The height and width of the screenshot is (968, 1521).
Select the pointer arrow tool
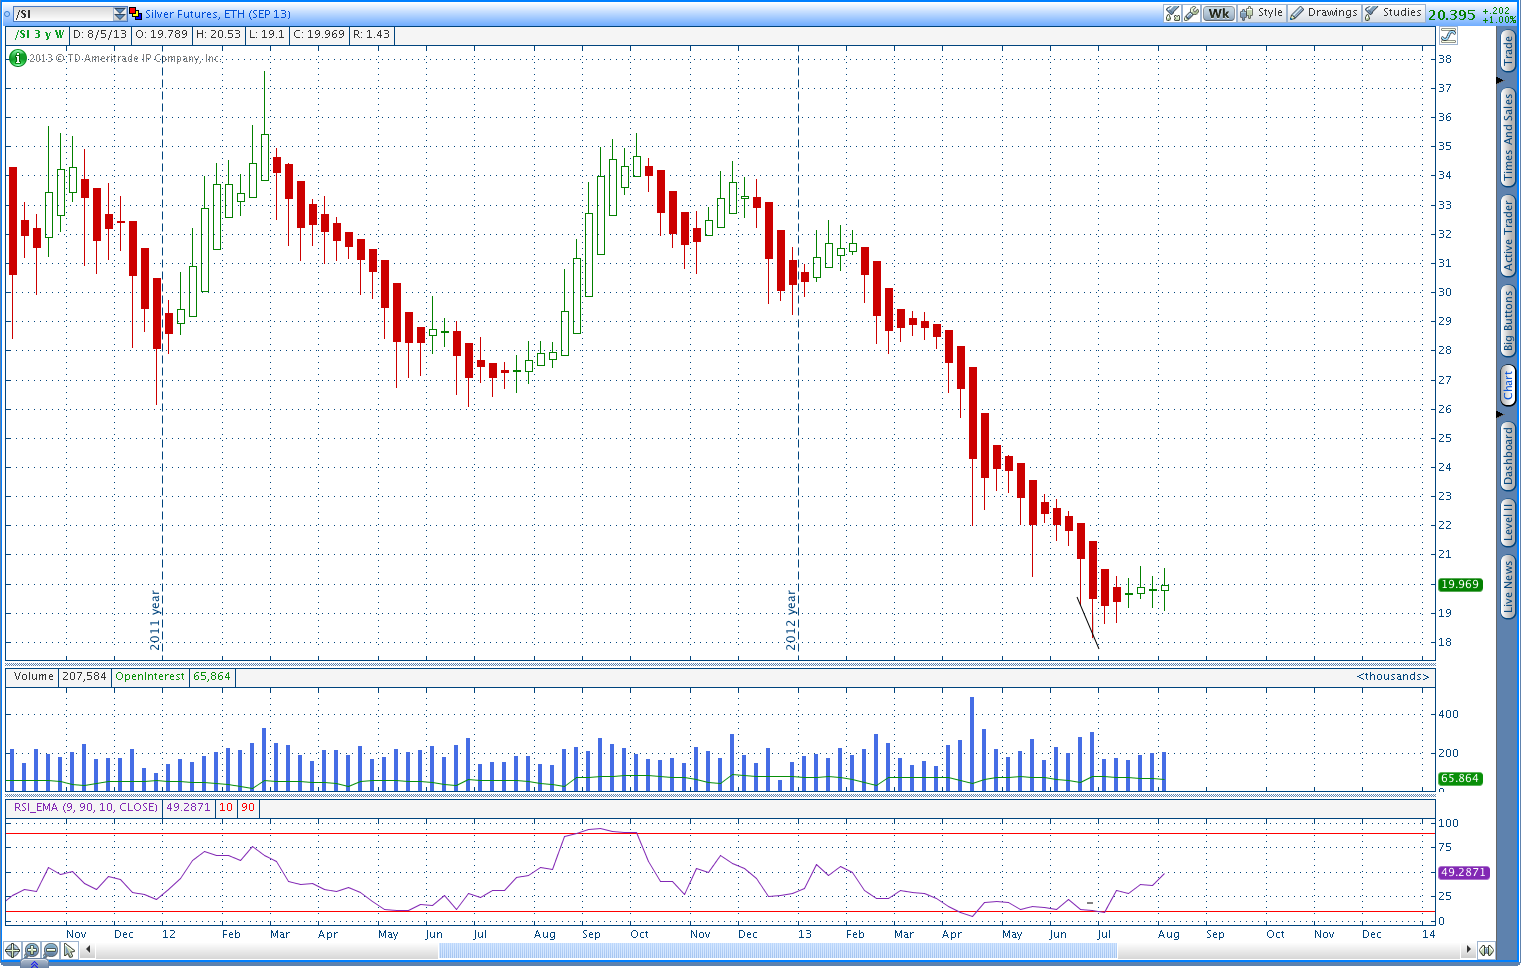[x=69, y=950]
